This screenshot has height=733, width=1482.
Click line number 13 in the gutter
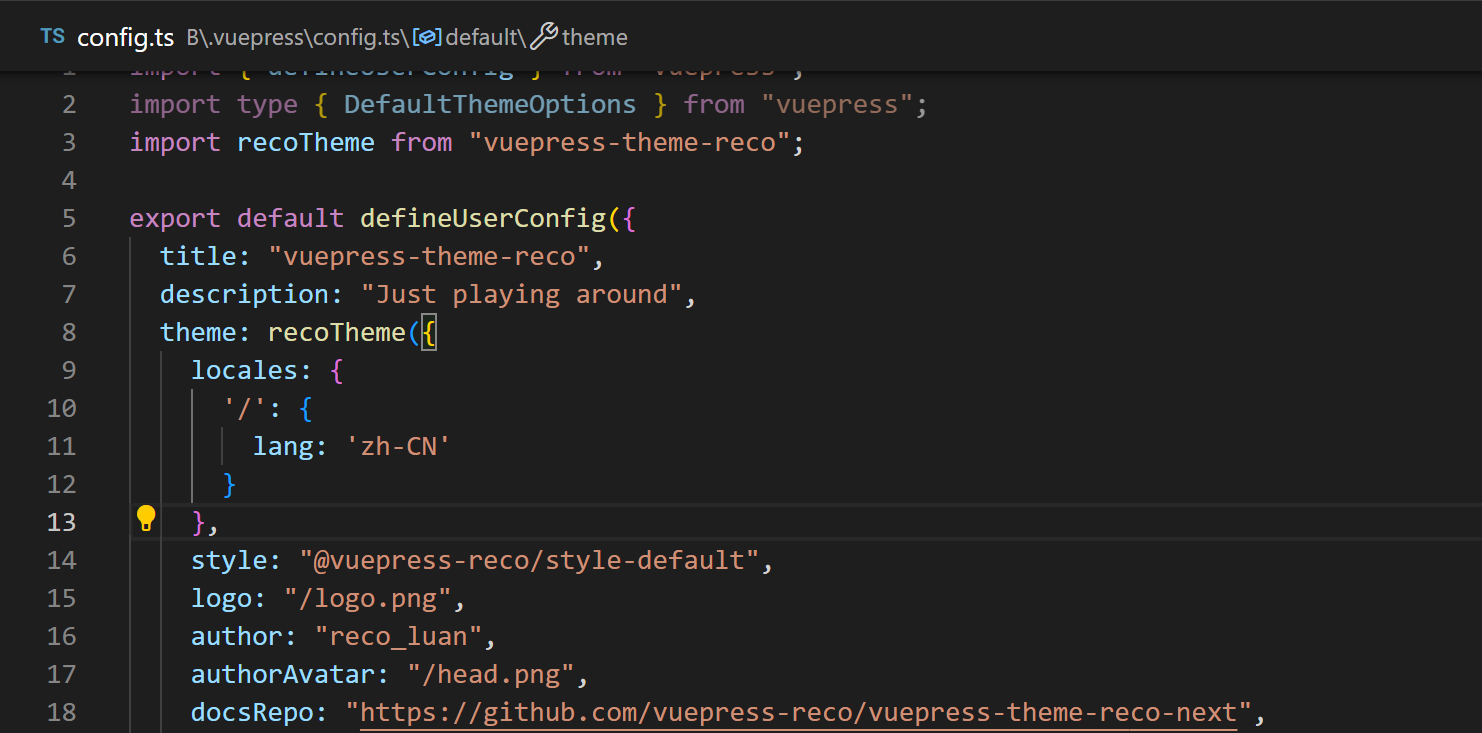(61, 522)
